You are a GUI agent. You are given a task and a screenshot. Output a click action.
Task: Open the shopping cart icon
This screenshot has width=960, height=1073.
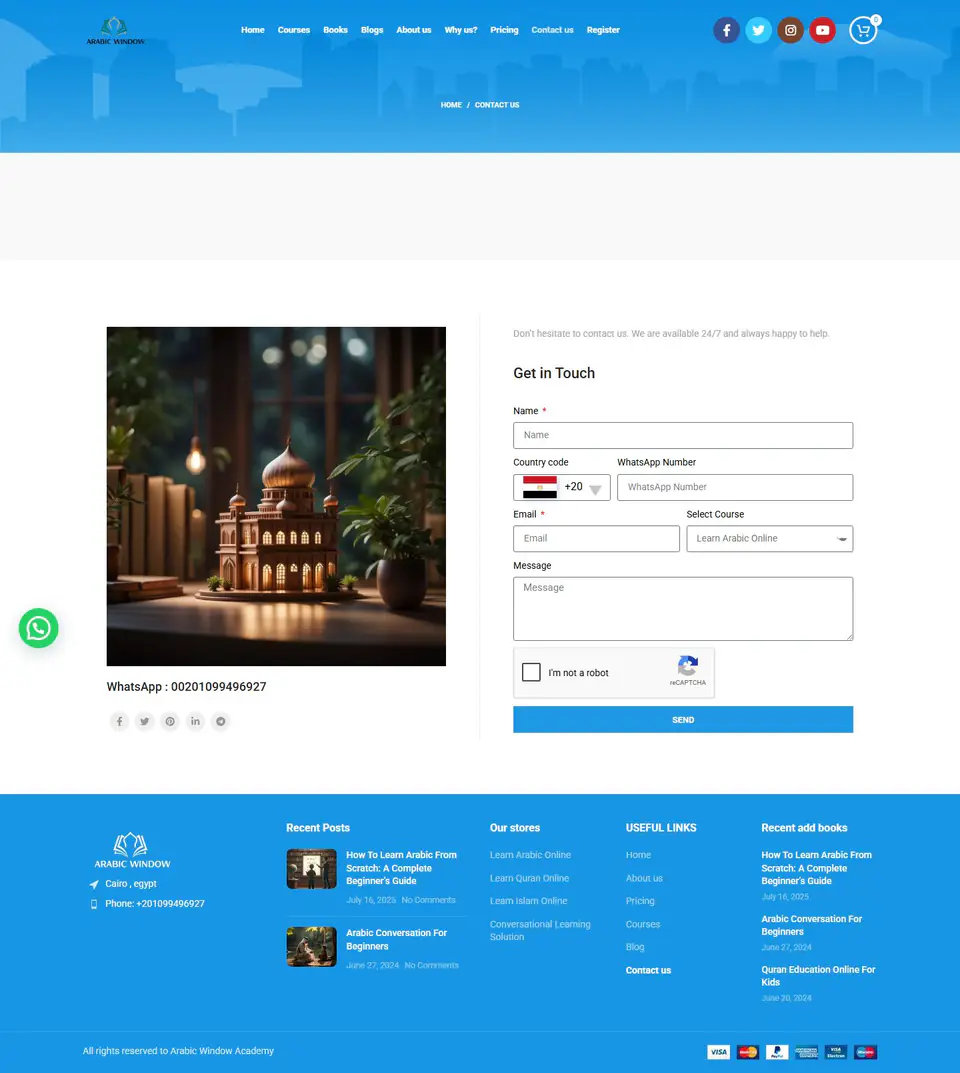tap(863, 30)
